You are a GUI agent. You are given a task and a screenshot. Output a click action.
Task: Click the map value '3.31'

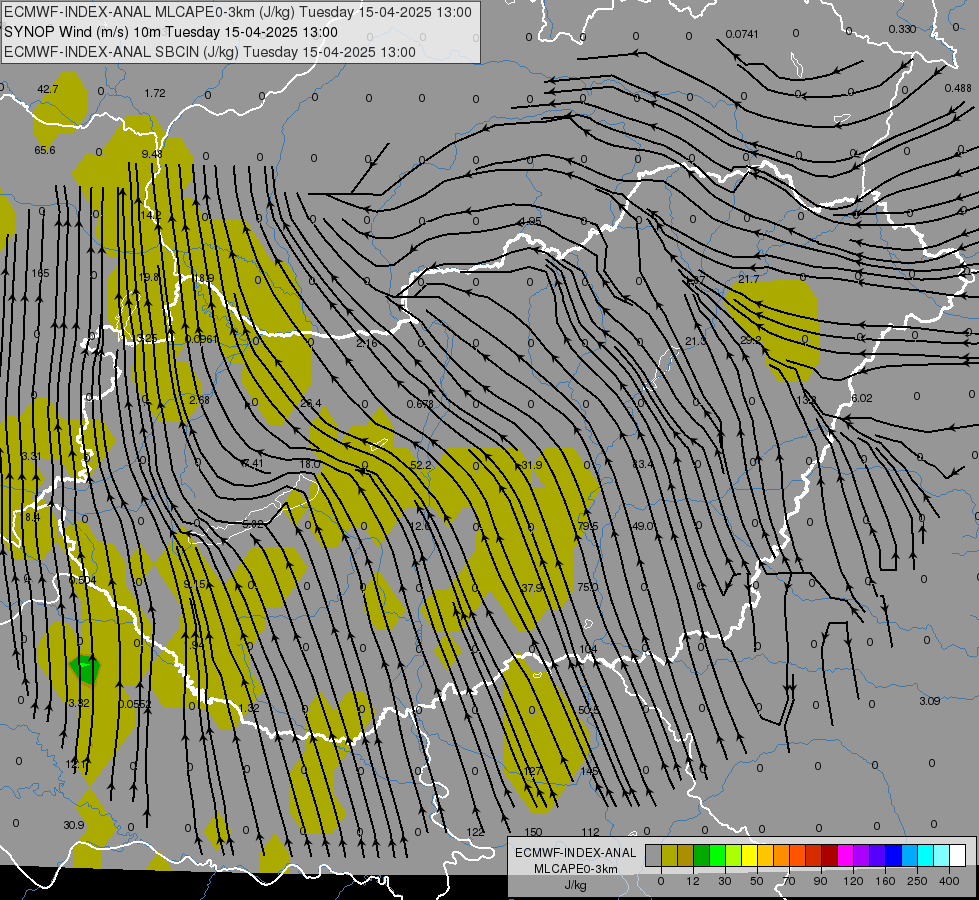(x=31, y=456)
